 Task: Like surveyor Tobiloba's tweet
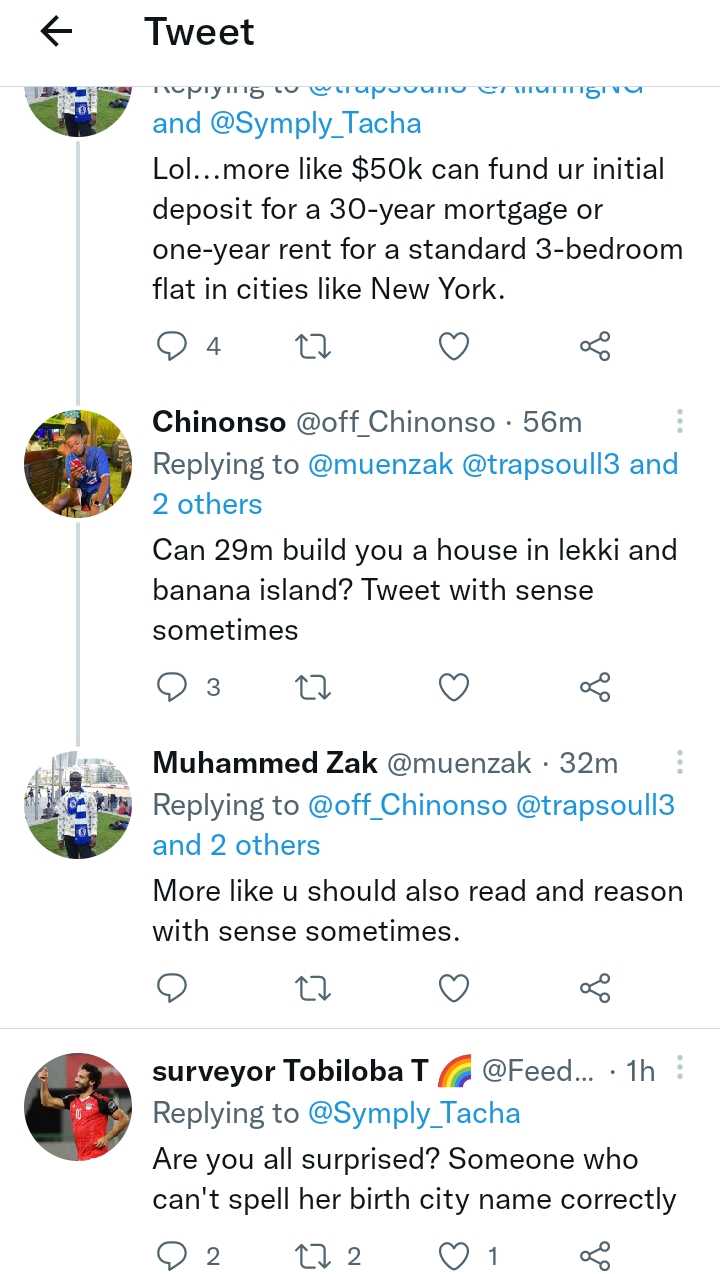click(x=454, y=1256)
